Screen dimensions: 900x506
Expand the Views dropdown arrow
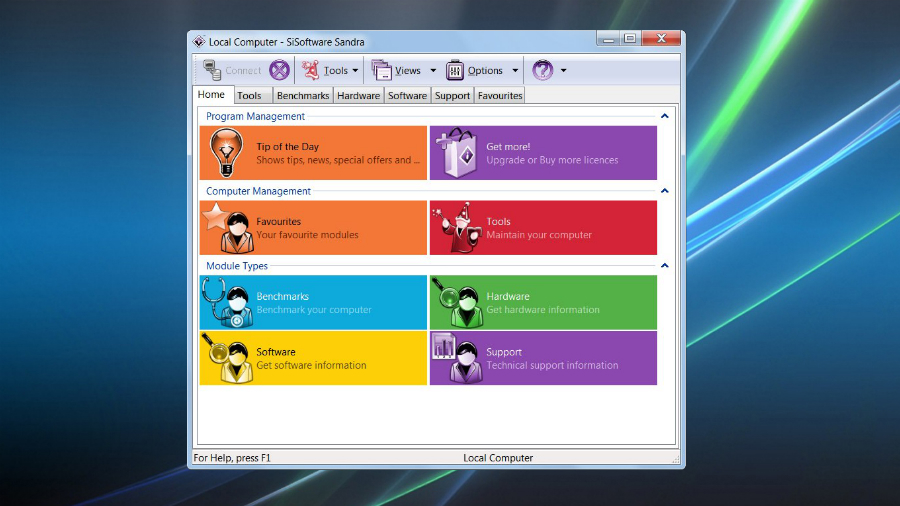433,71
